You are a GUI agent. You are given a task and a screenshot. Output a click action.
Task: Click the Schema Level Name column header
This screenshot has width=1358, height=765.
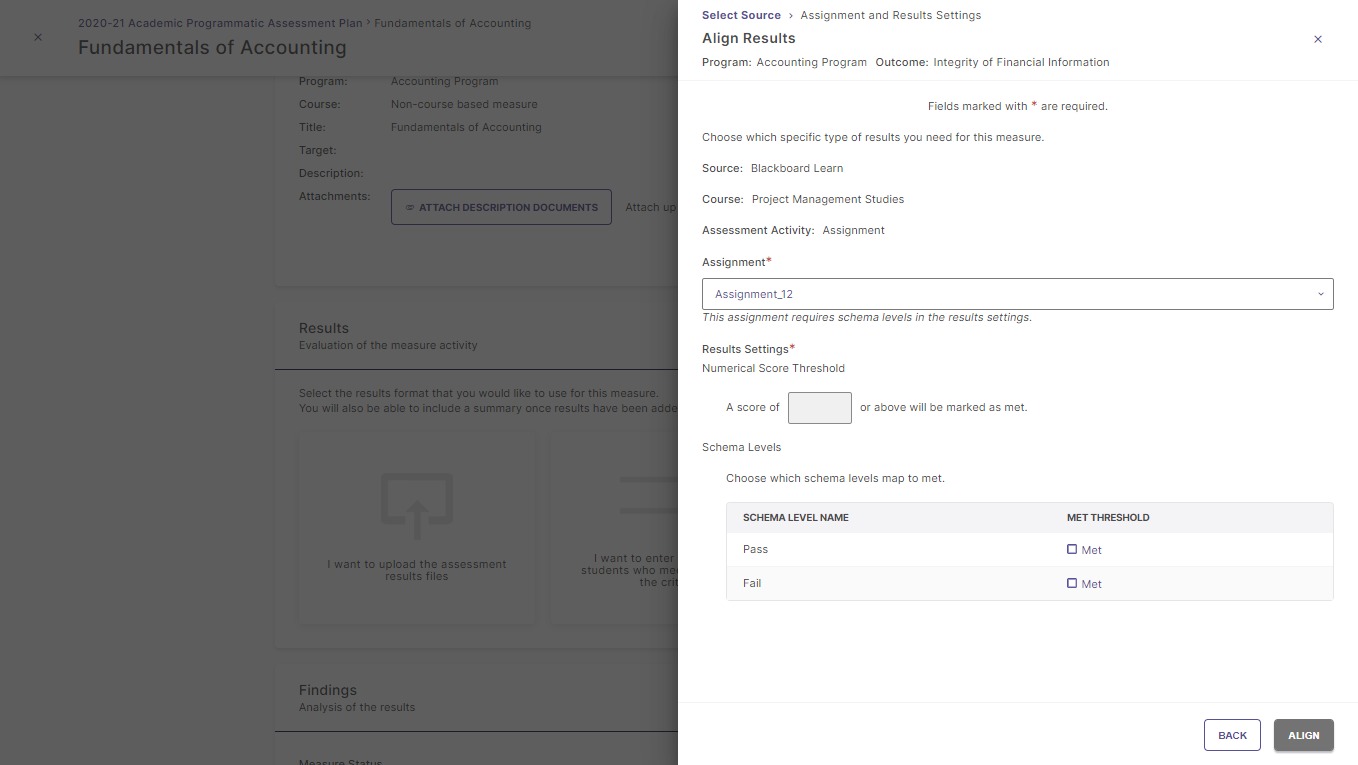point(795,518)
